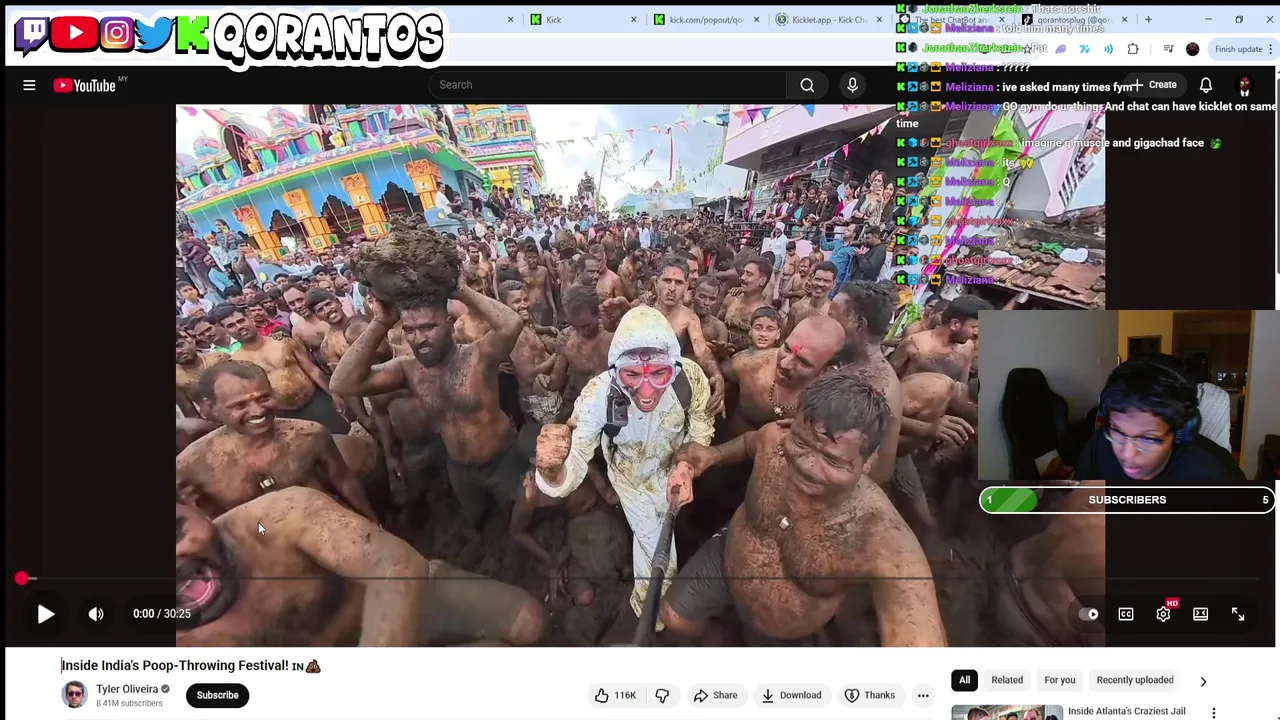Click the Tyler Oliveira channel avatar

pyautogui.click(x=74, y=695)
